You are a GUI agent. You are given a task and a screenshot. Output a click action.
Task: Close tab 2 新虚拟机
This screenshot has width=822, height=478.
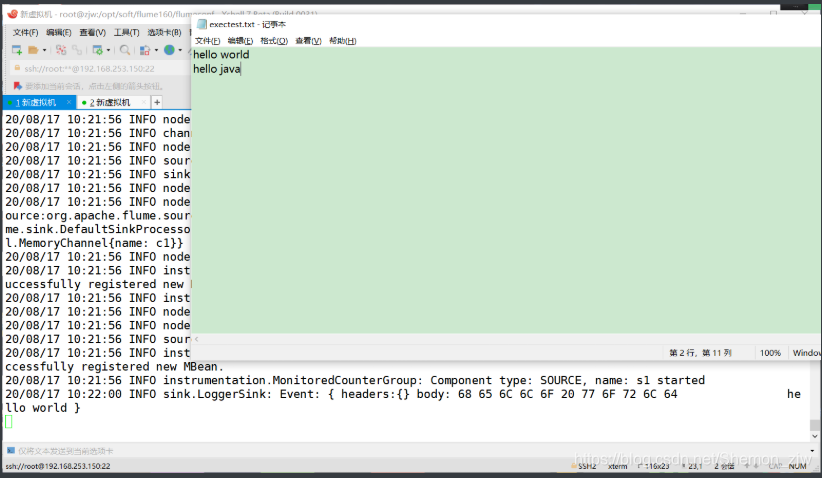pos(144,102)
